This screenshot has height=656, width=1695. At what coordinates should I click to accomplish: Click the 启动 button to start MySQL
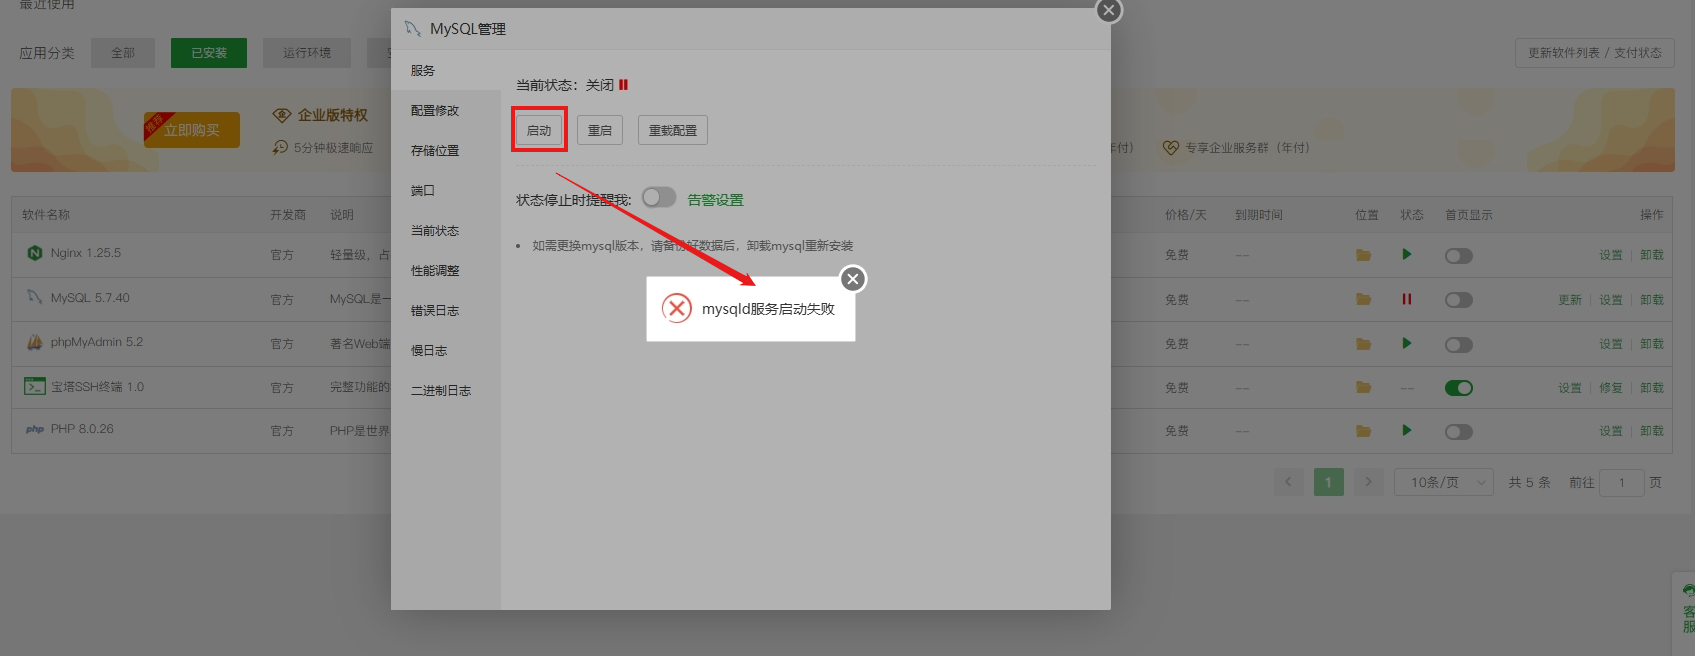(539, 130)
